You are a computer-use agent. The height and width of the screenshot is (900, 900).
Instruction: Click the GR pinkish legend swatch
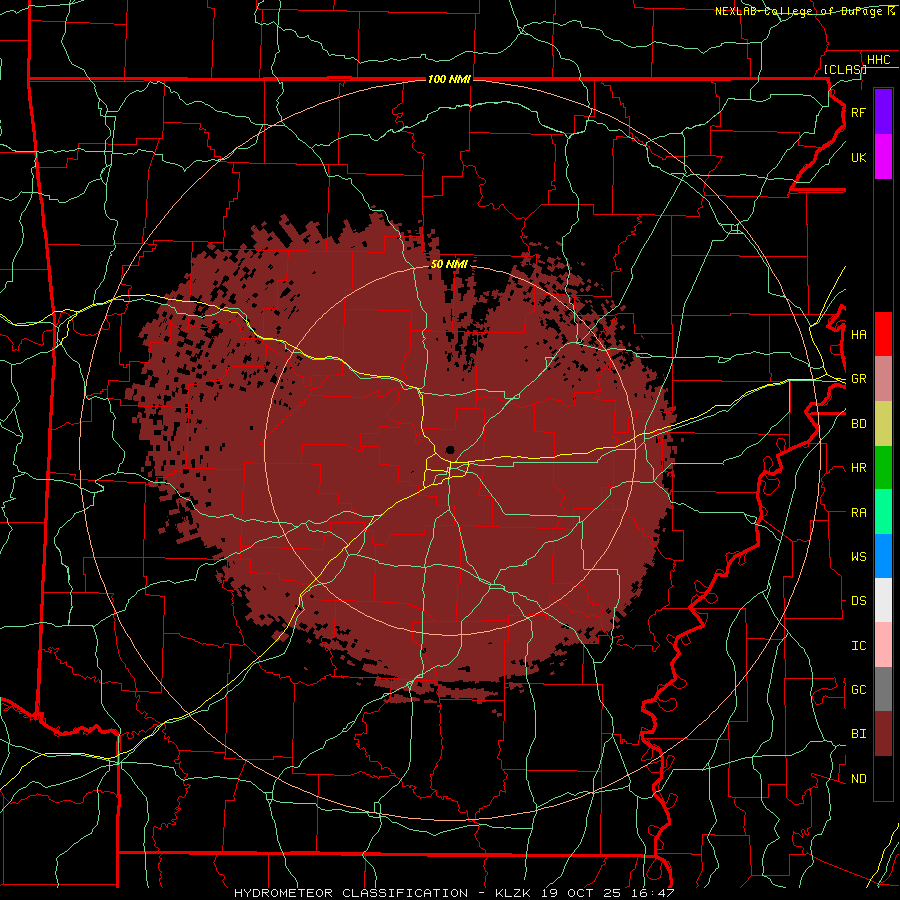point(883,379)
